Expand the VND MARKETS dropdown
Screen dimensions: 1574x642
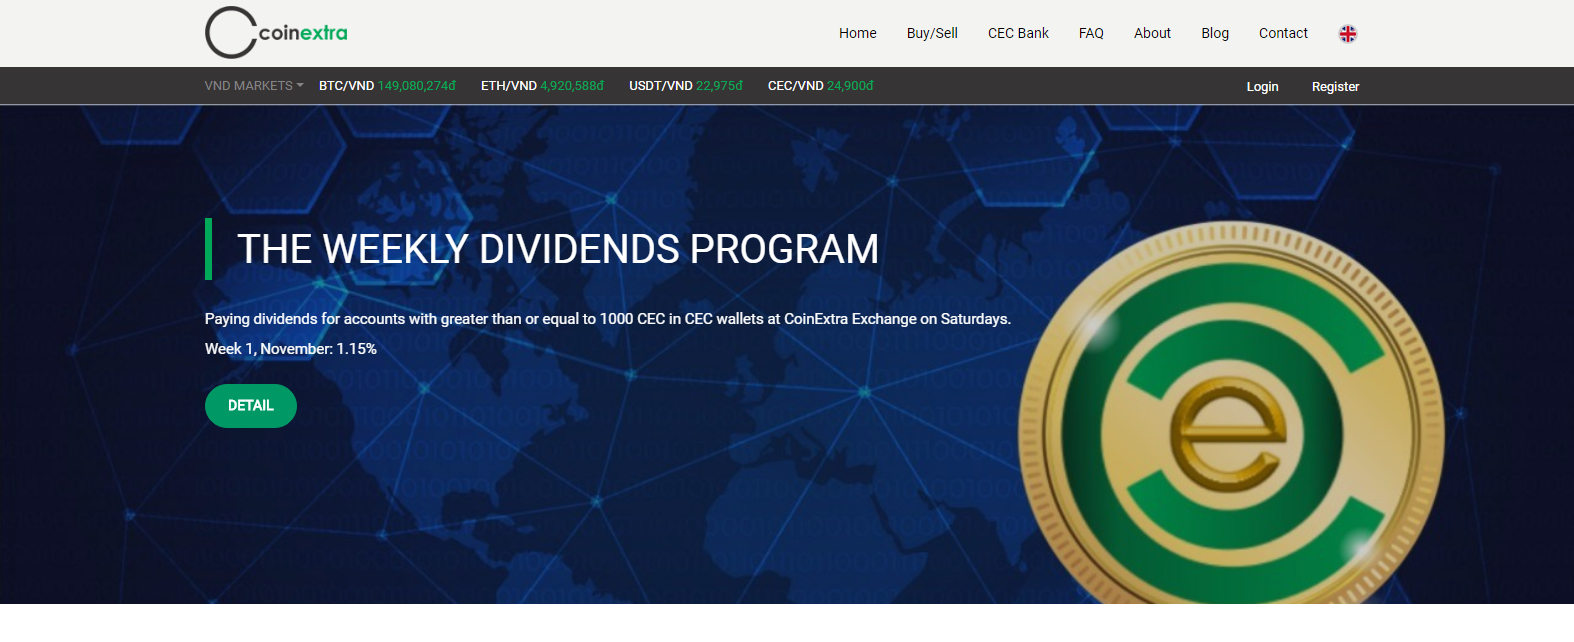(x=254, y=86)
